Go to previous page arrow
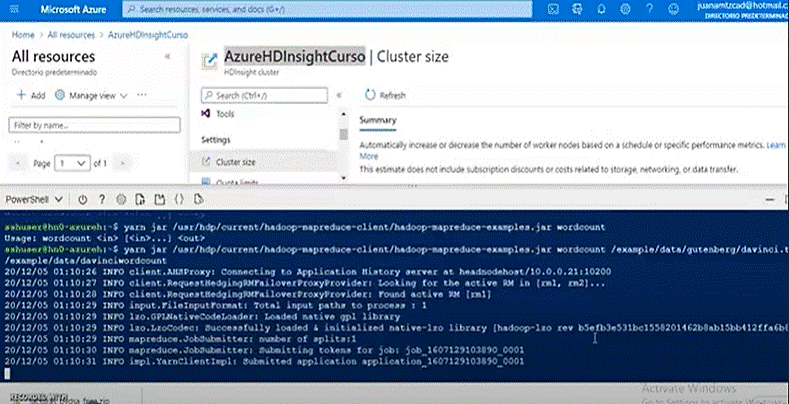The image size is (789, 404). pyautogui.click(x=19, y=164)
